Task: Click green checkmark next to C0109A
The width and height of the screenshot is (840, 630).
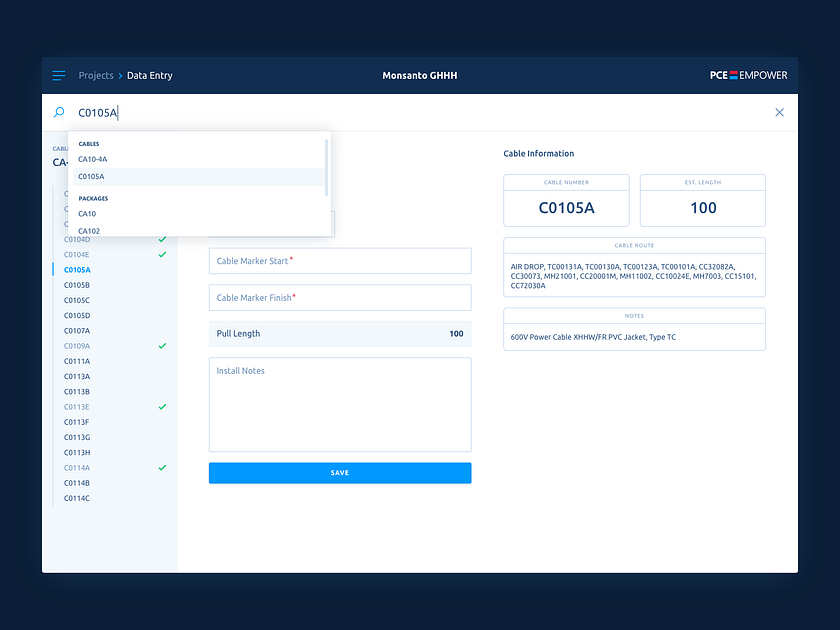Action: [x=162, y=346]
